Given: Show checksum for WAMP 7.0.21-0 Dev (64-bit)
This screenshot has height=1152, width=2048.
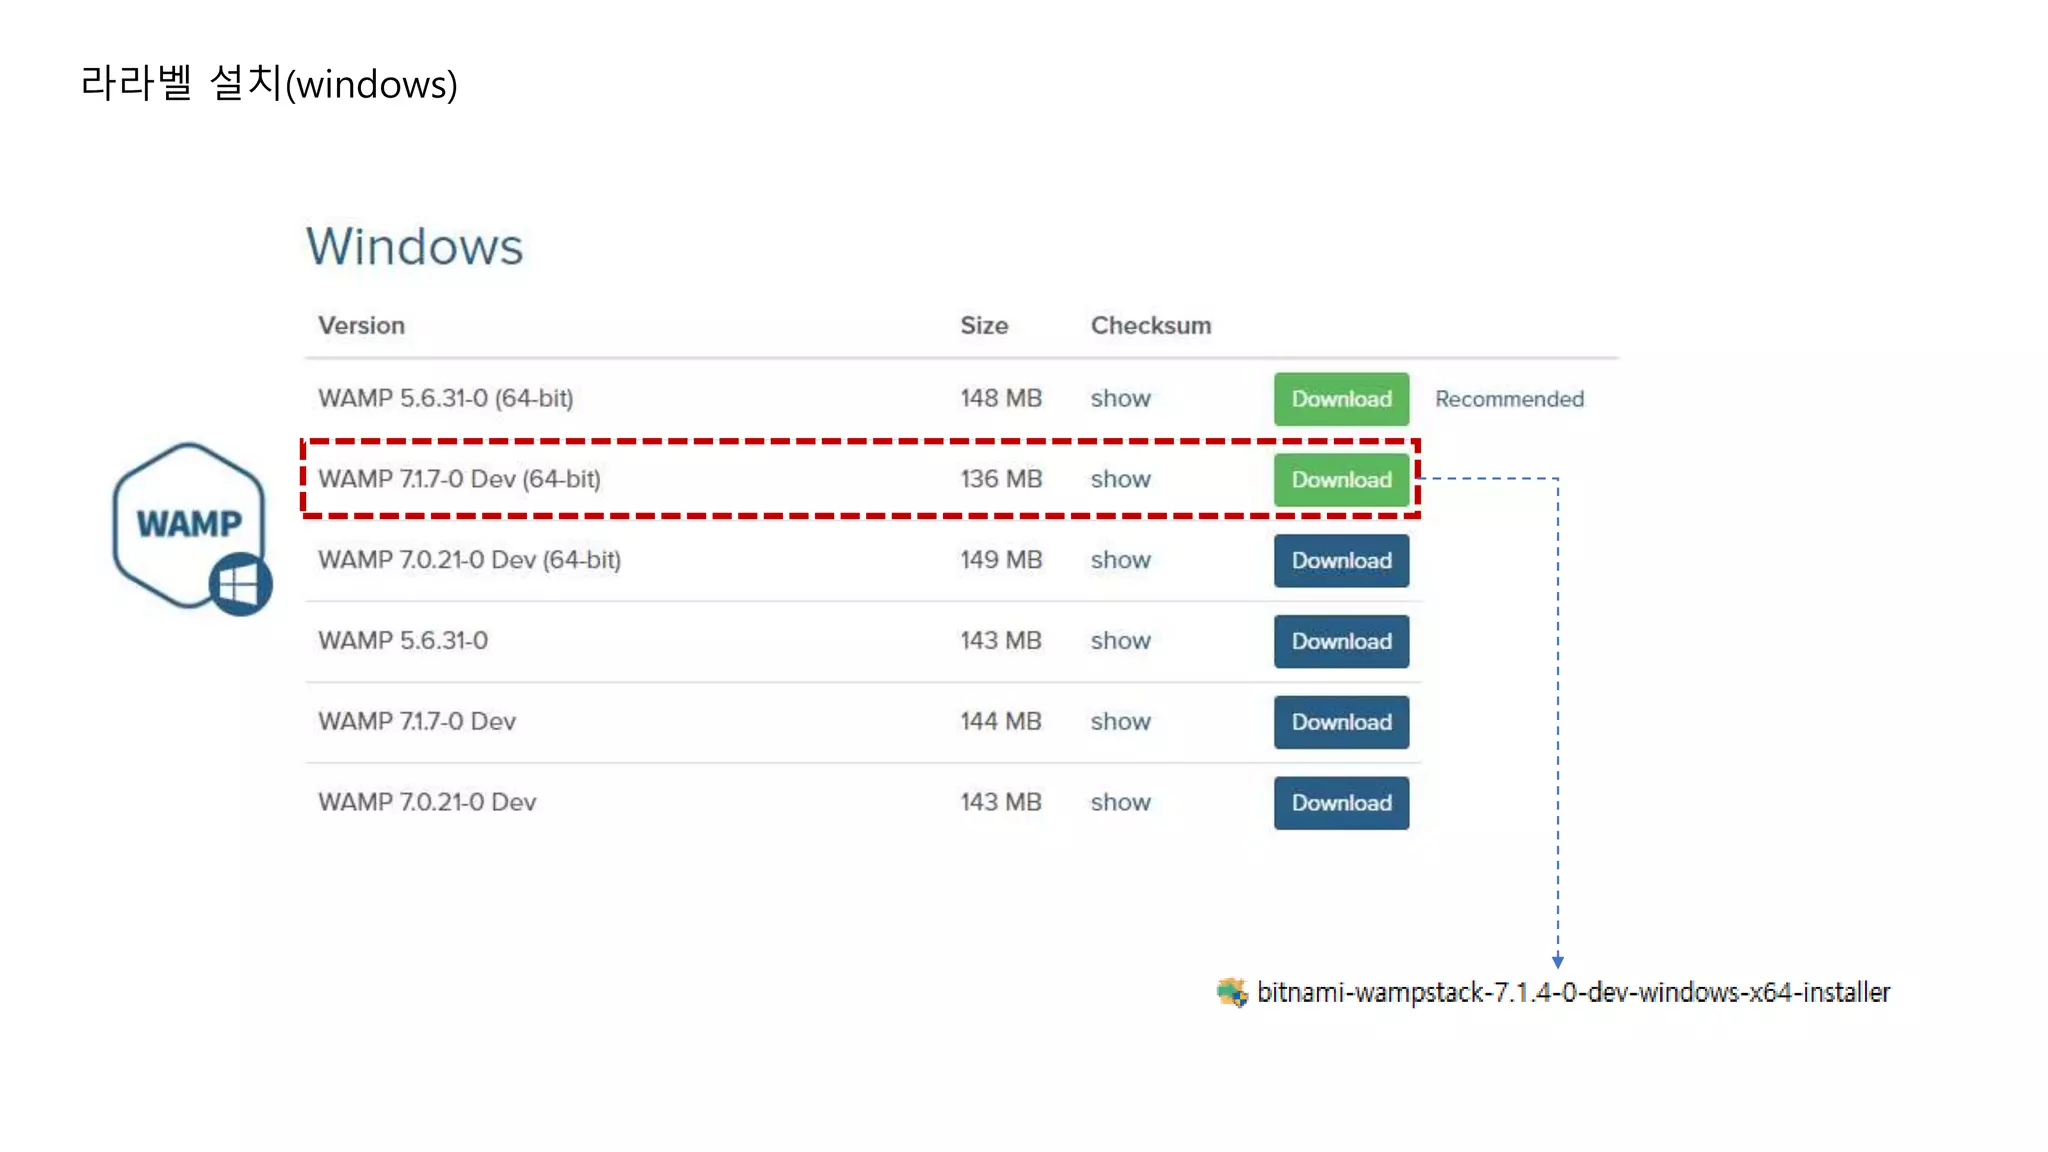Looking at the screenshot, I should [x=1120, y=561].
